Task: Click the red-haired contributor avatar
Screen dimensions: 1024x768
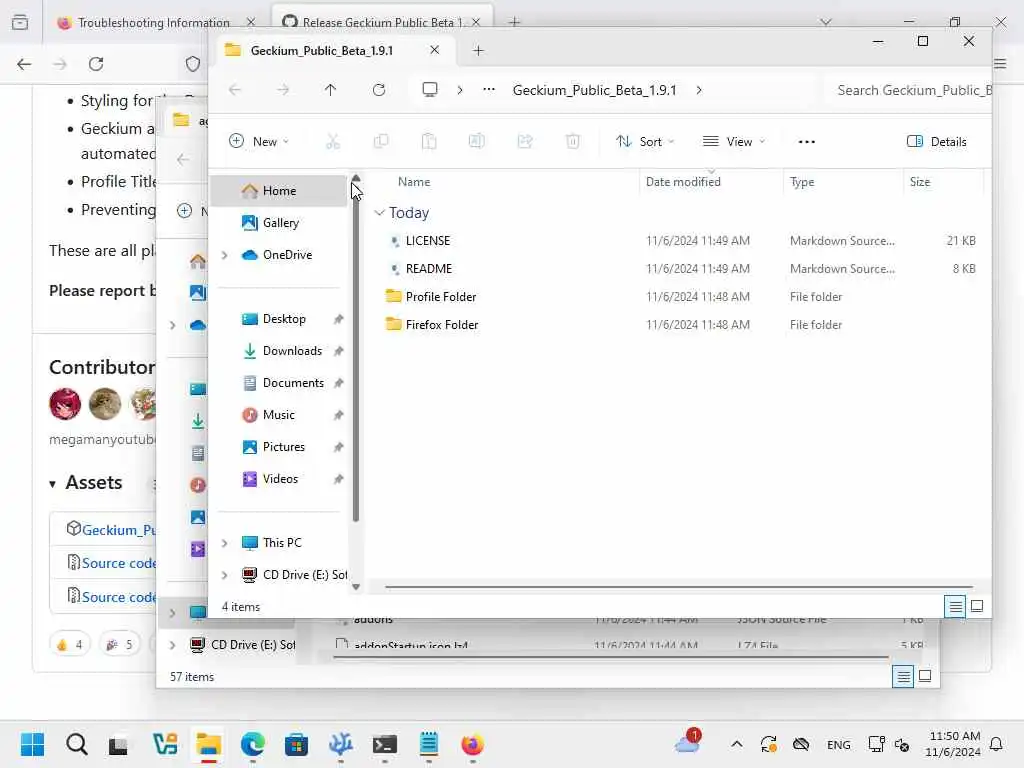Action: tap(65, 404)
